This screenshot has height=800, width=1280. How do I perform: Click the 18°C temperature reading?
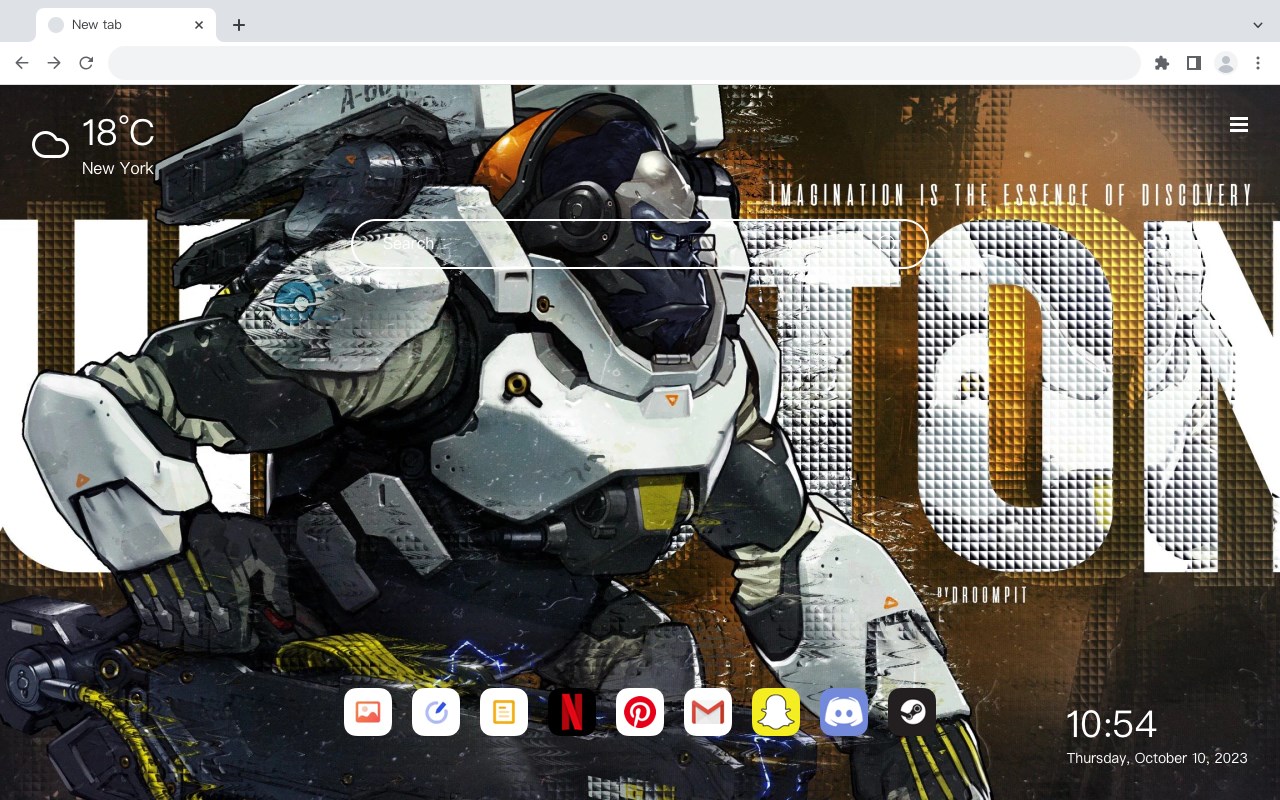click(x=118, y=133)
